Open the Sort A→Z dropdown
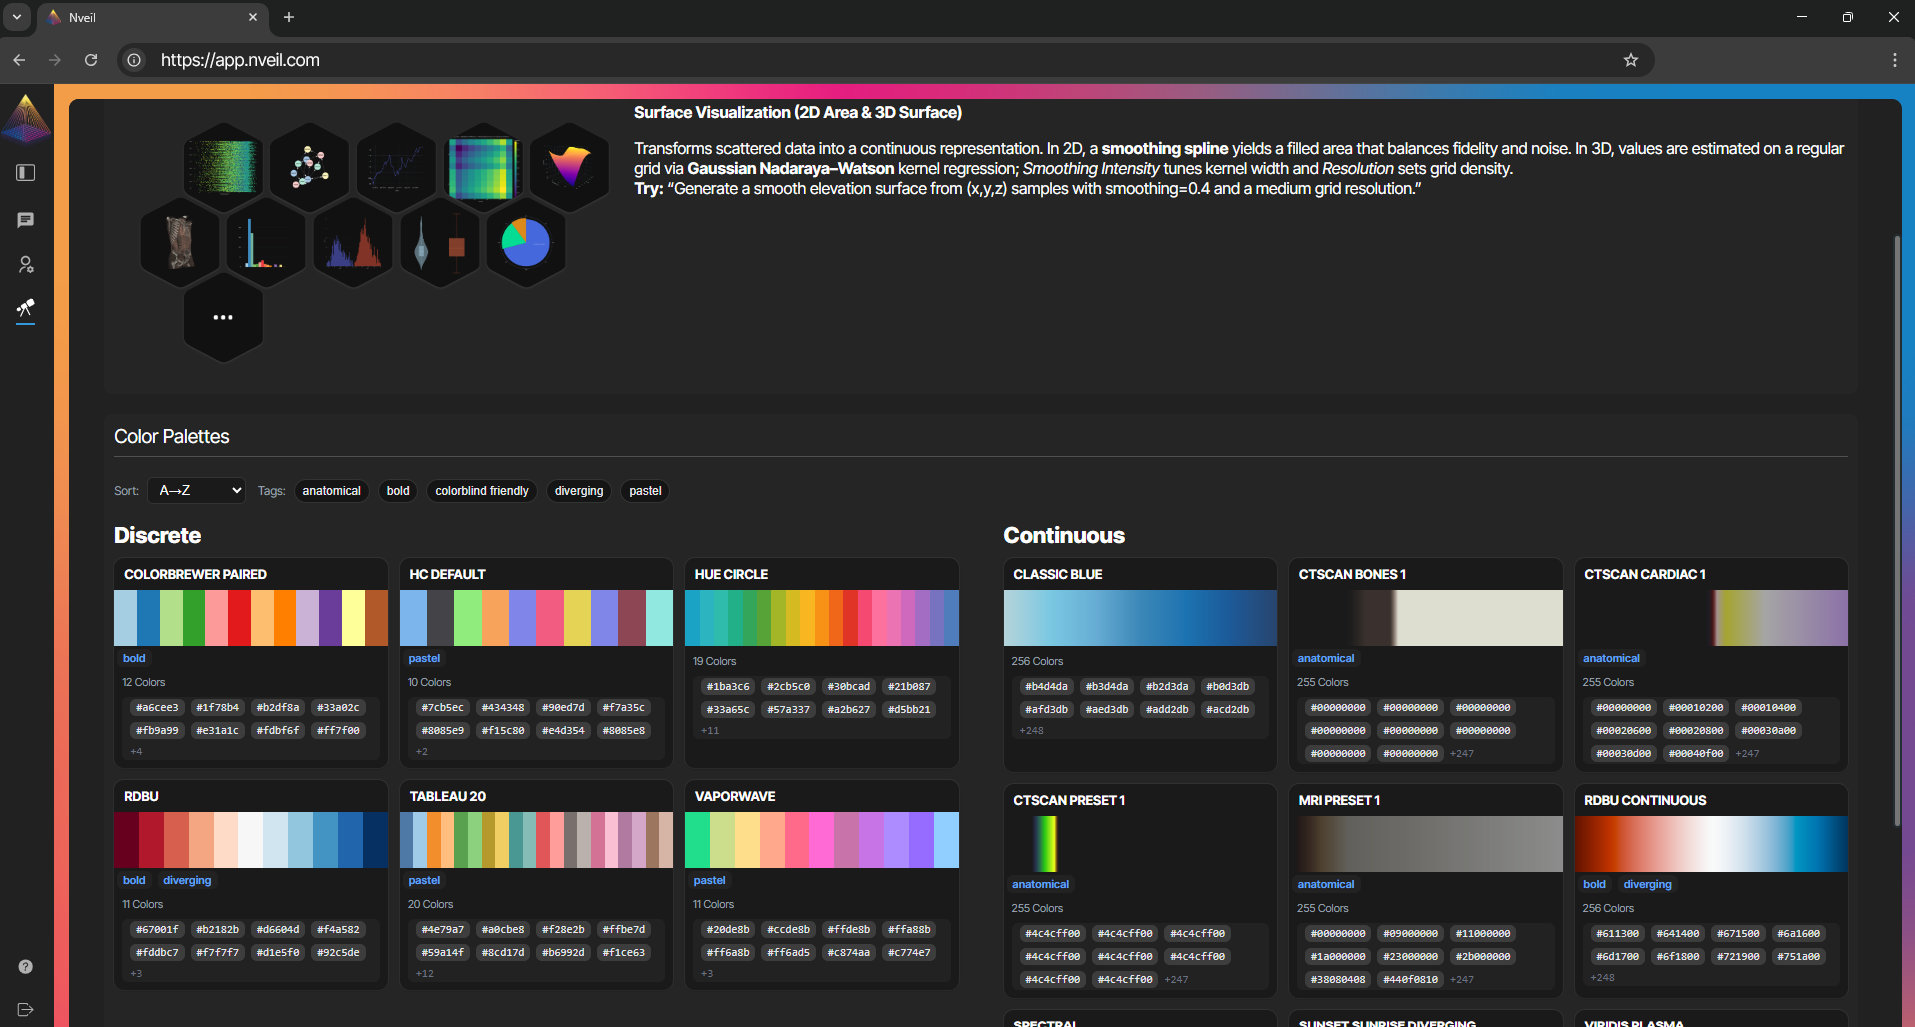 pos(197,491)
